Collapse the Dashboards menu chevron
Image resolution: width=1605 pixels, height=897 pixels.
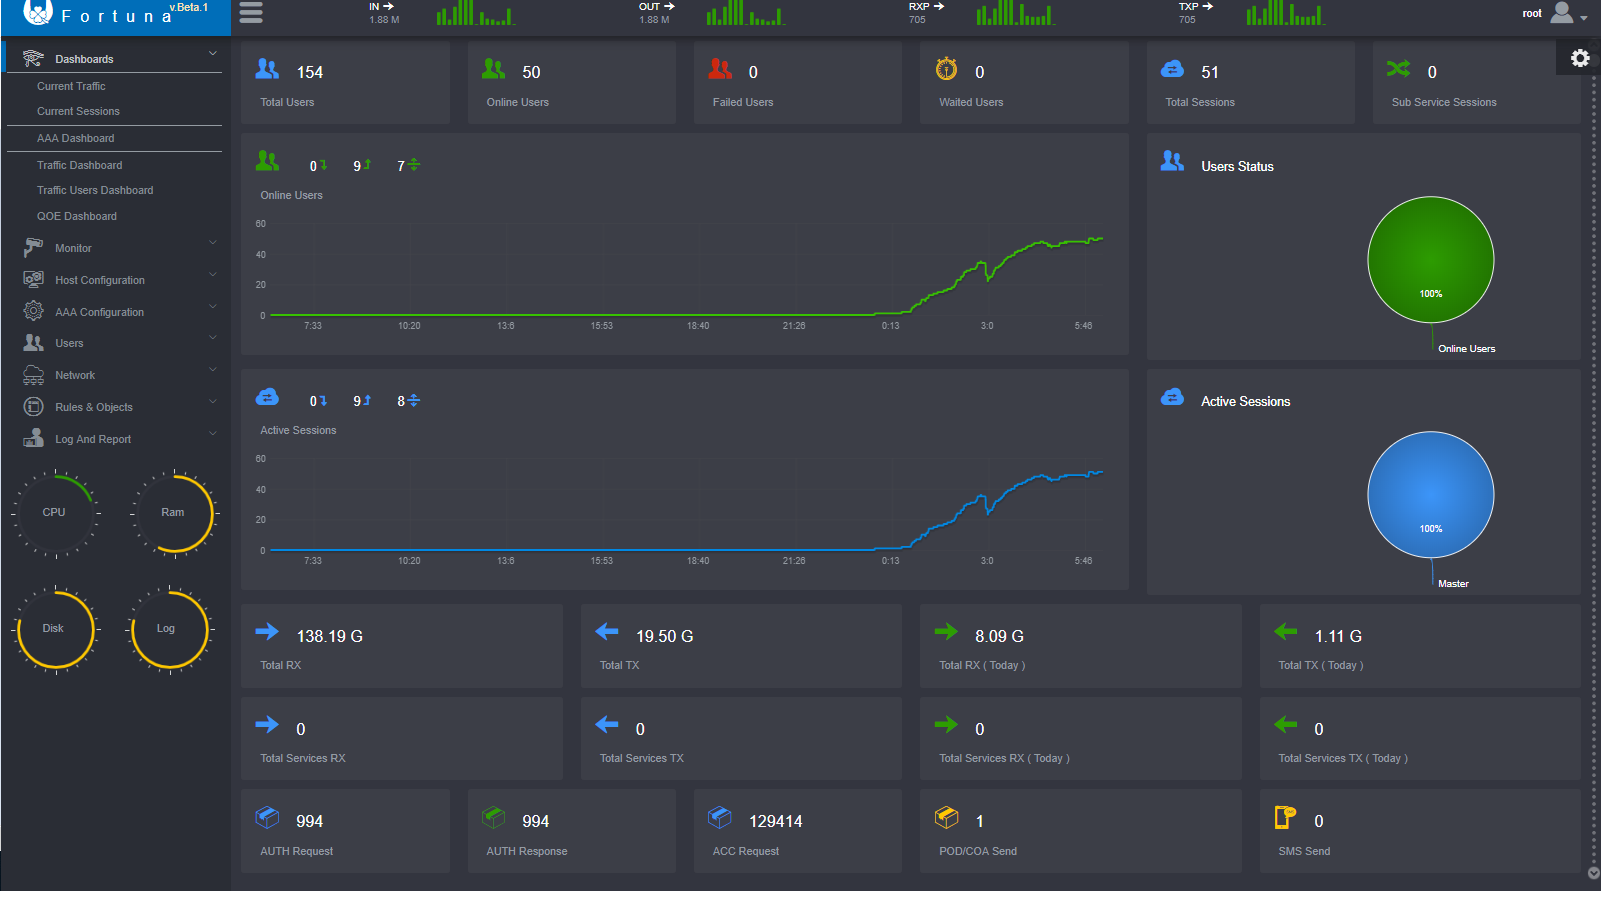click(x=212, y=53)
